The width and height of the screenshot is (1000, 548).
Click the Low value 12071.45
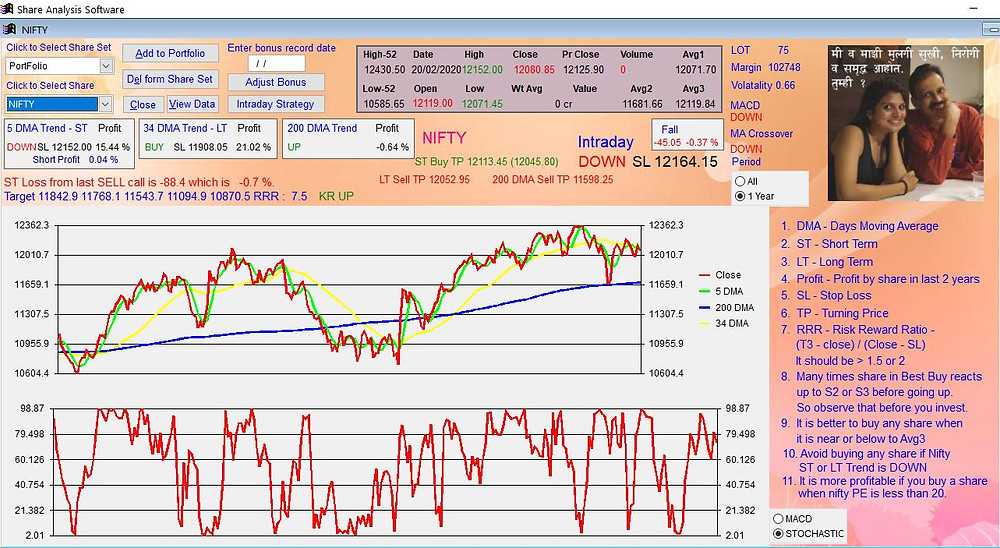tap(483, 103)
